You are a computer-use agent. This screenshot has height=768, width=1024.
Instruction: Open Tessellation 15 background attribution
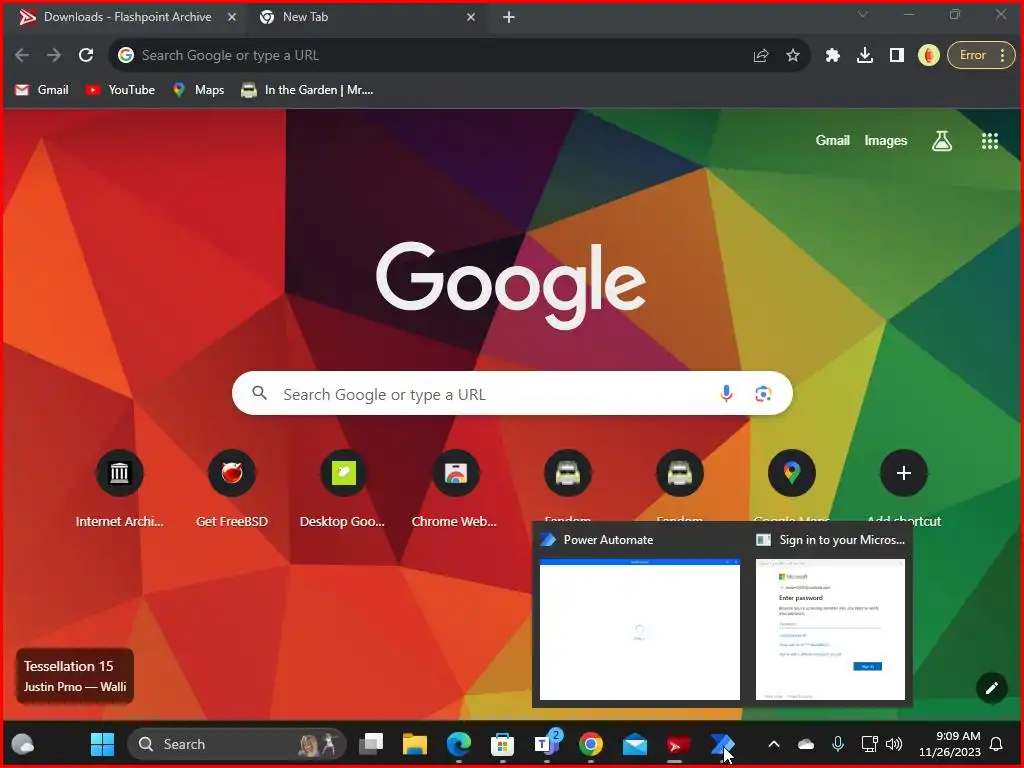tap(74, 676)
